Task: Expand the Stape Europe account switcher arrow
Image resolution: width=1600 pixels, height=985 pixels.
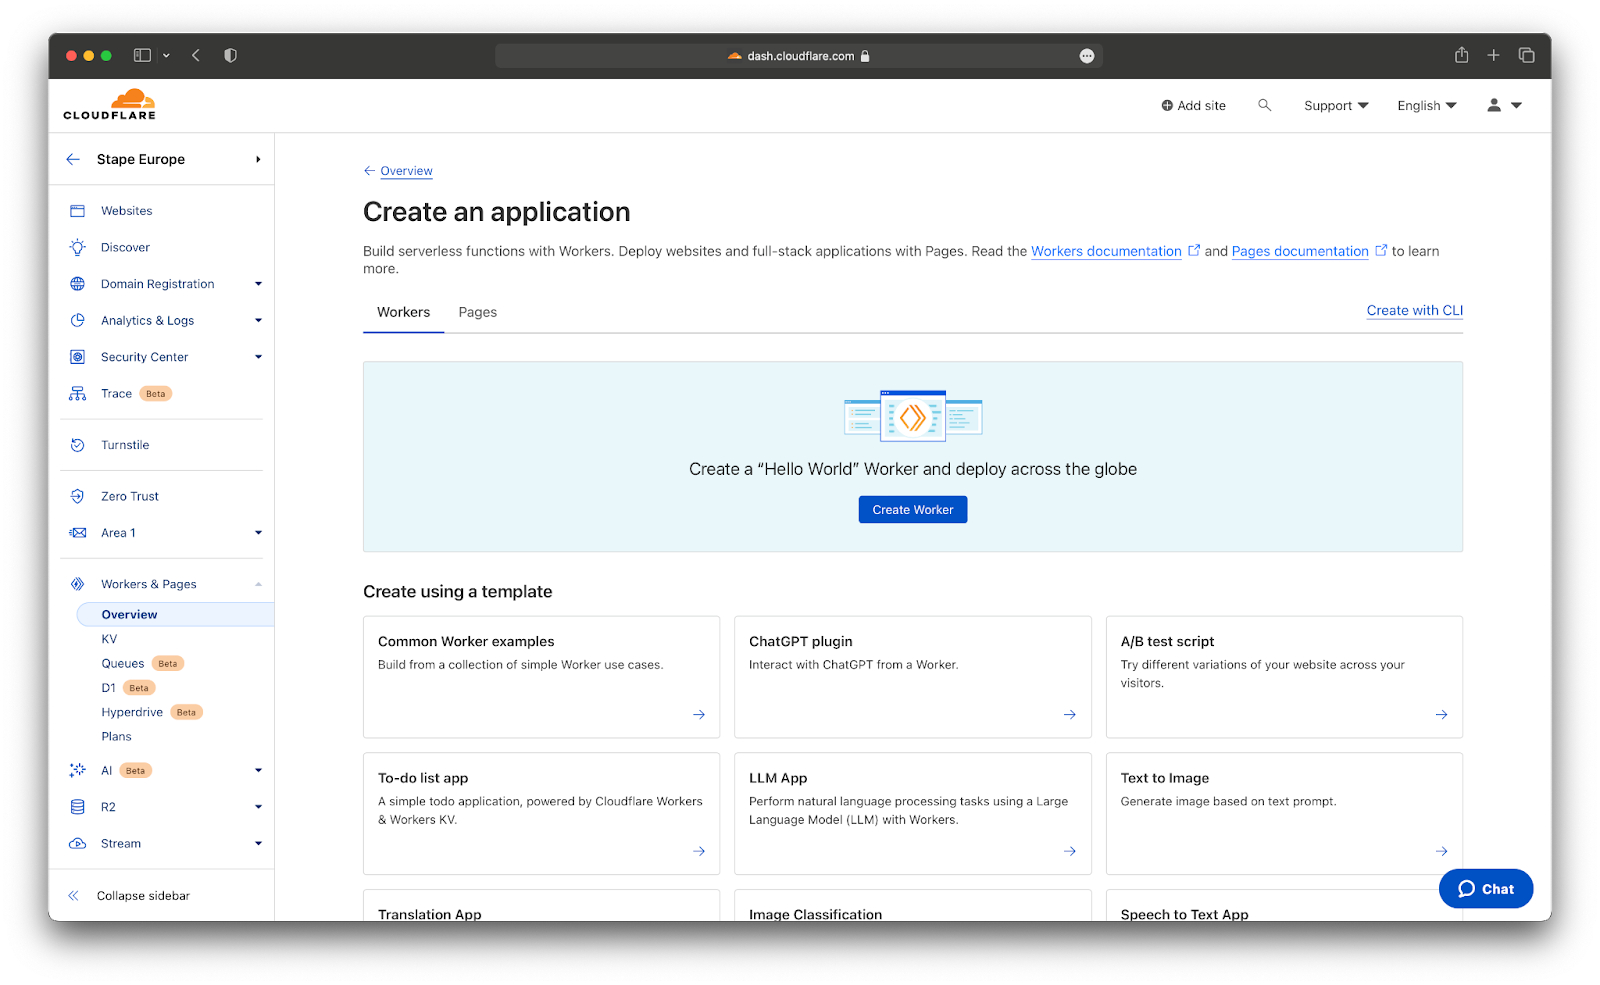Action: [x=258, y=159]
